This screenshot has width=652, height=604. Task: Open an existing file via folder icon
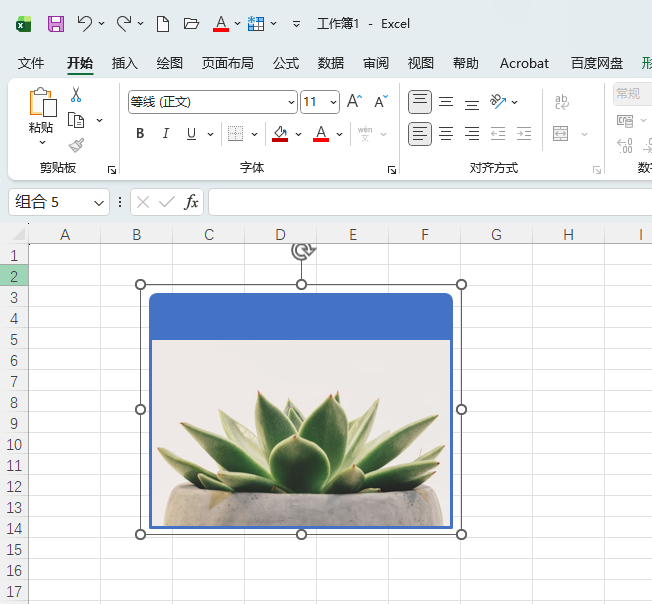pos(191,24)
